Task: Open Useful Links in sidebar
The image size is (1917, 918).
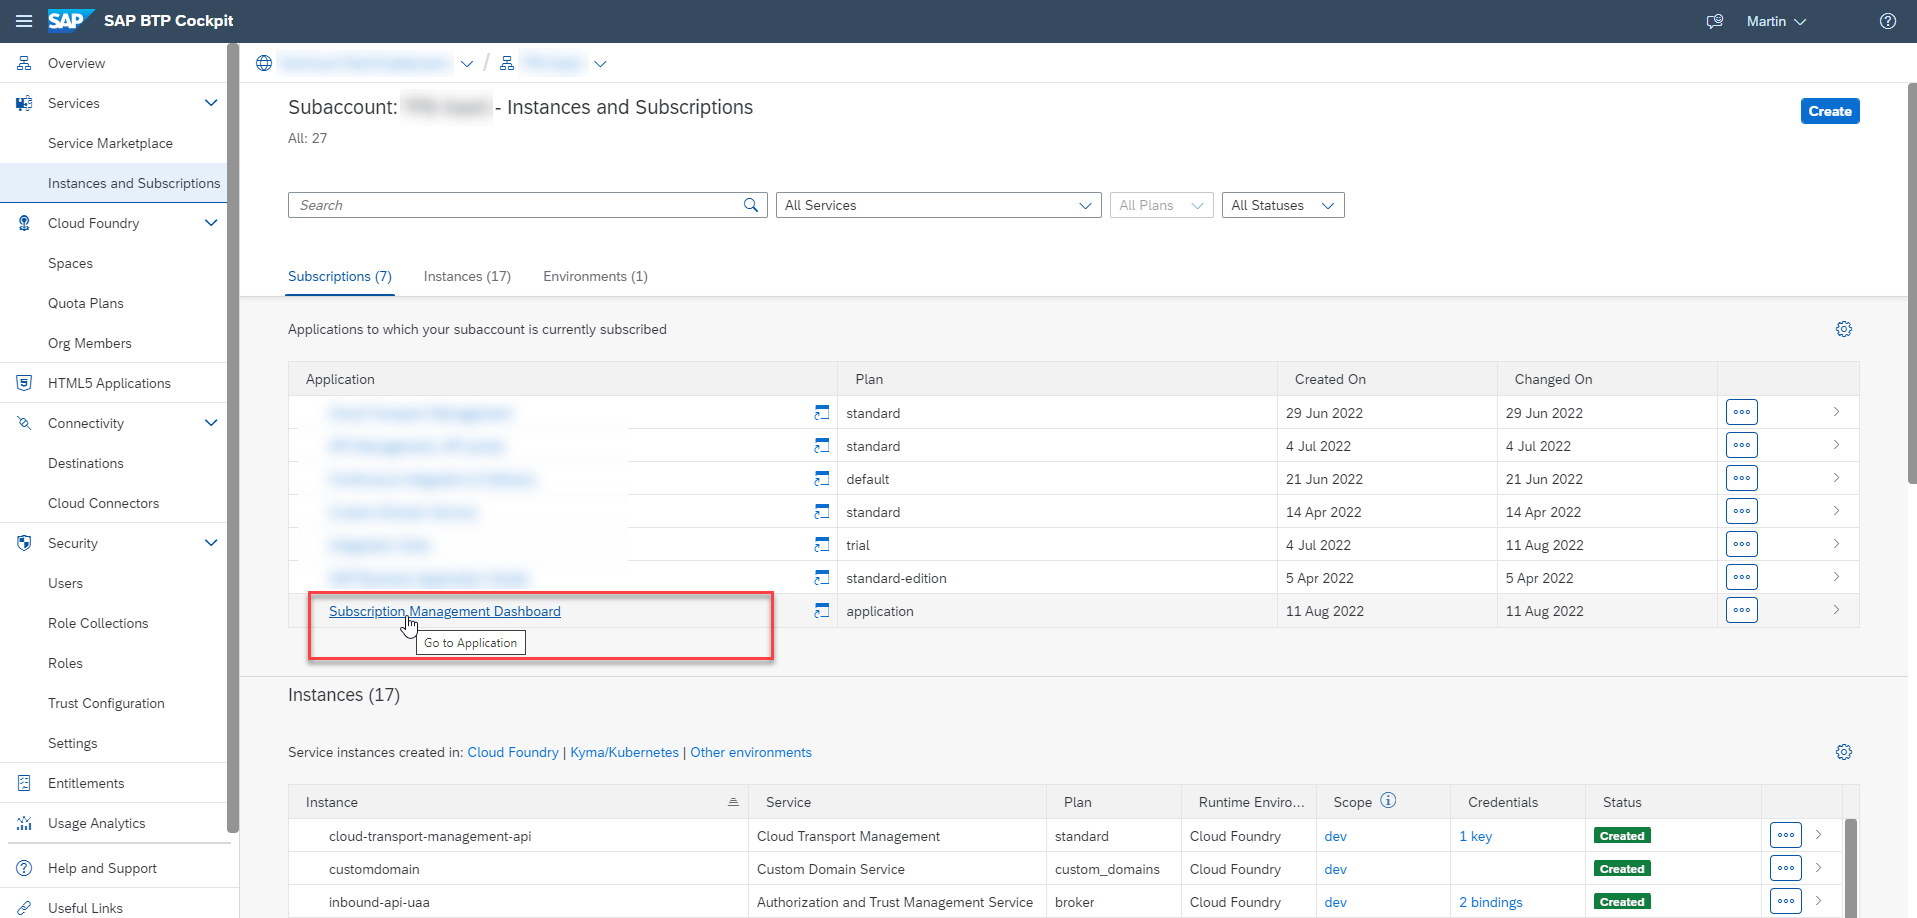Action: click(x=85, y=907)
